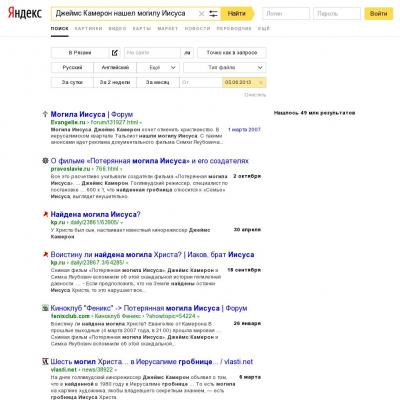Open the 'Тип файла' dropdown

[x=225, y=67]
